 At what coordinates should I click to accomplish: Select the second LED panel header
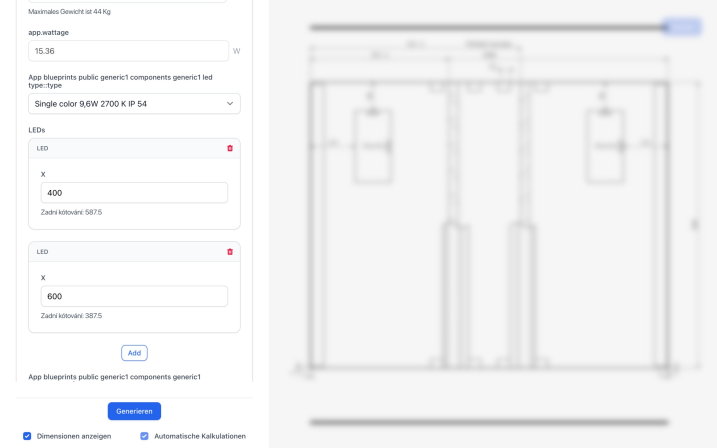point(134,252)
